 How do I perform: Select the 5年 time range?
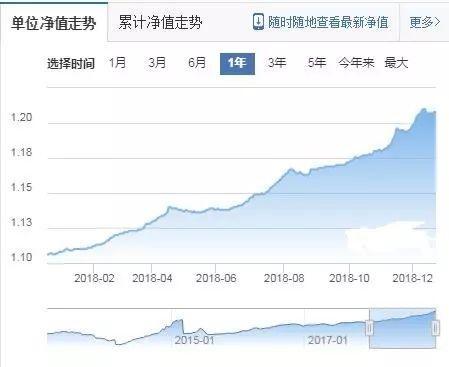pyautogui.click(x=316, y=63)
